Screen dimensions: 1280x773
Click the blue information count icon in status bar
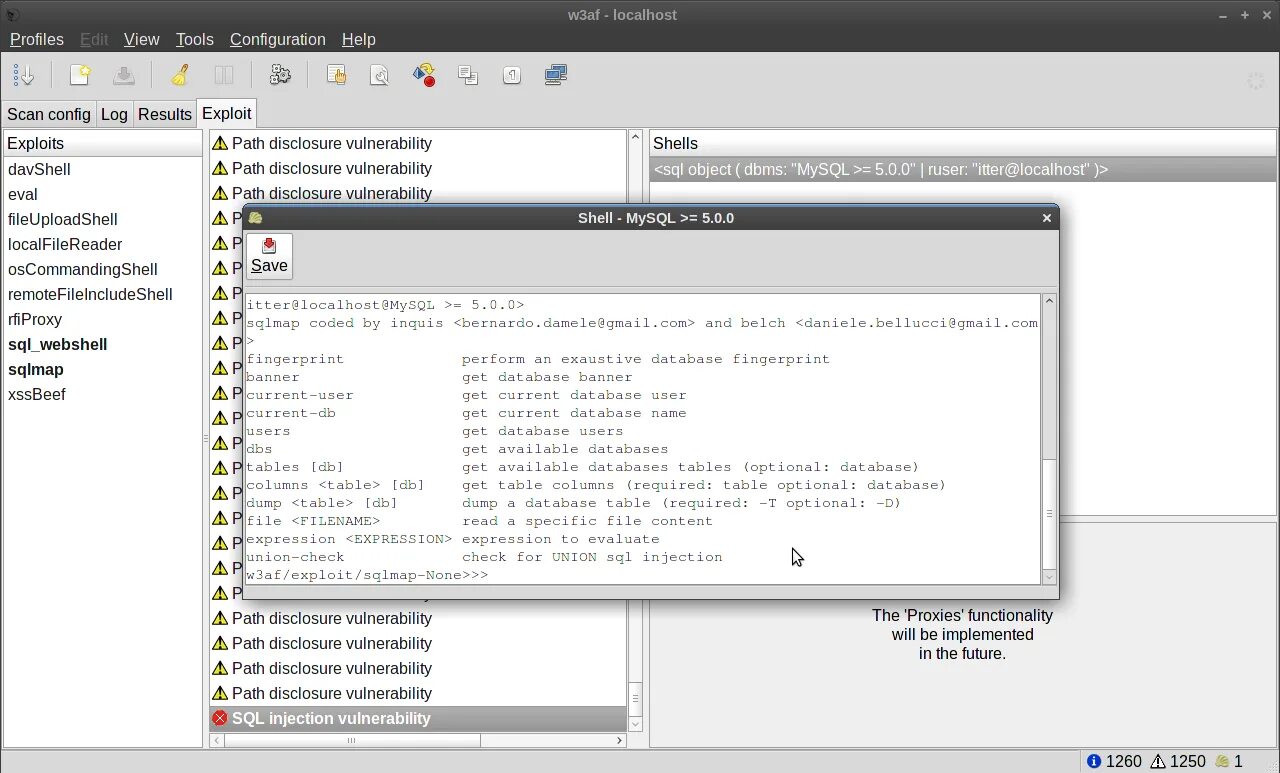click(x=1094, y=762)
